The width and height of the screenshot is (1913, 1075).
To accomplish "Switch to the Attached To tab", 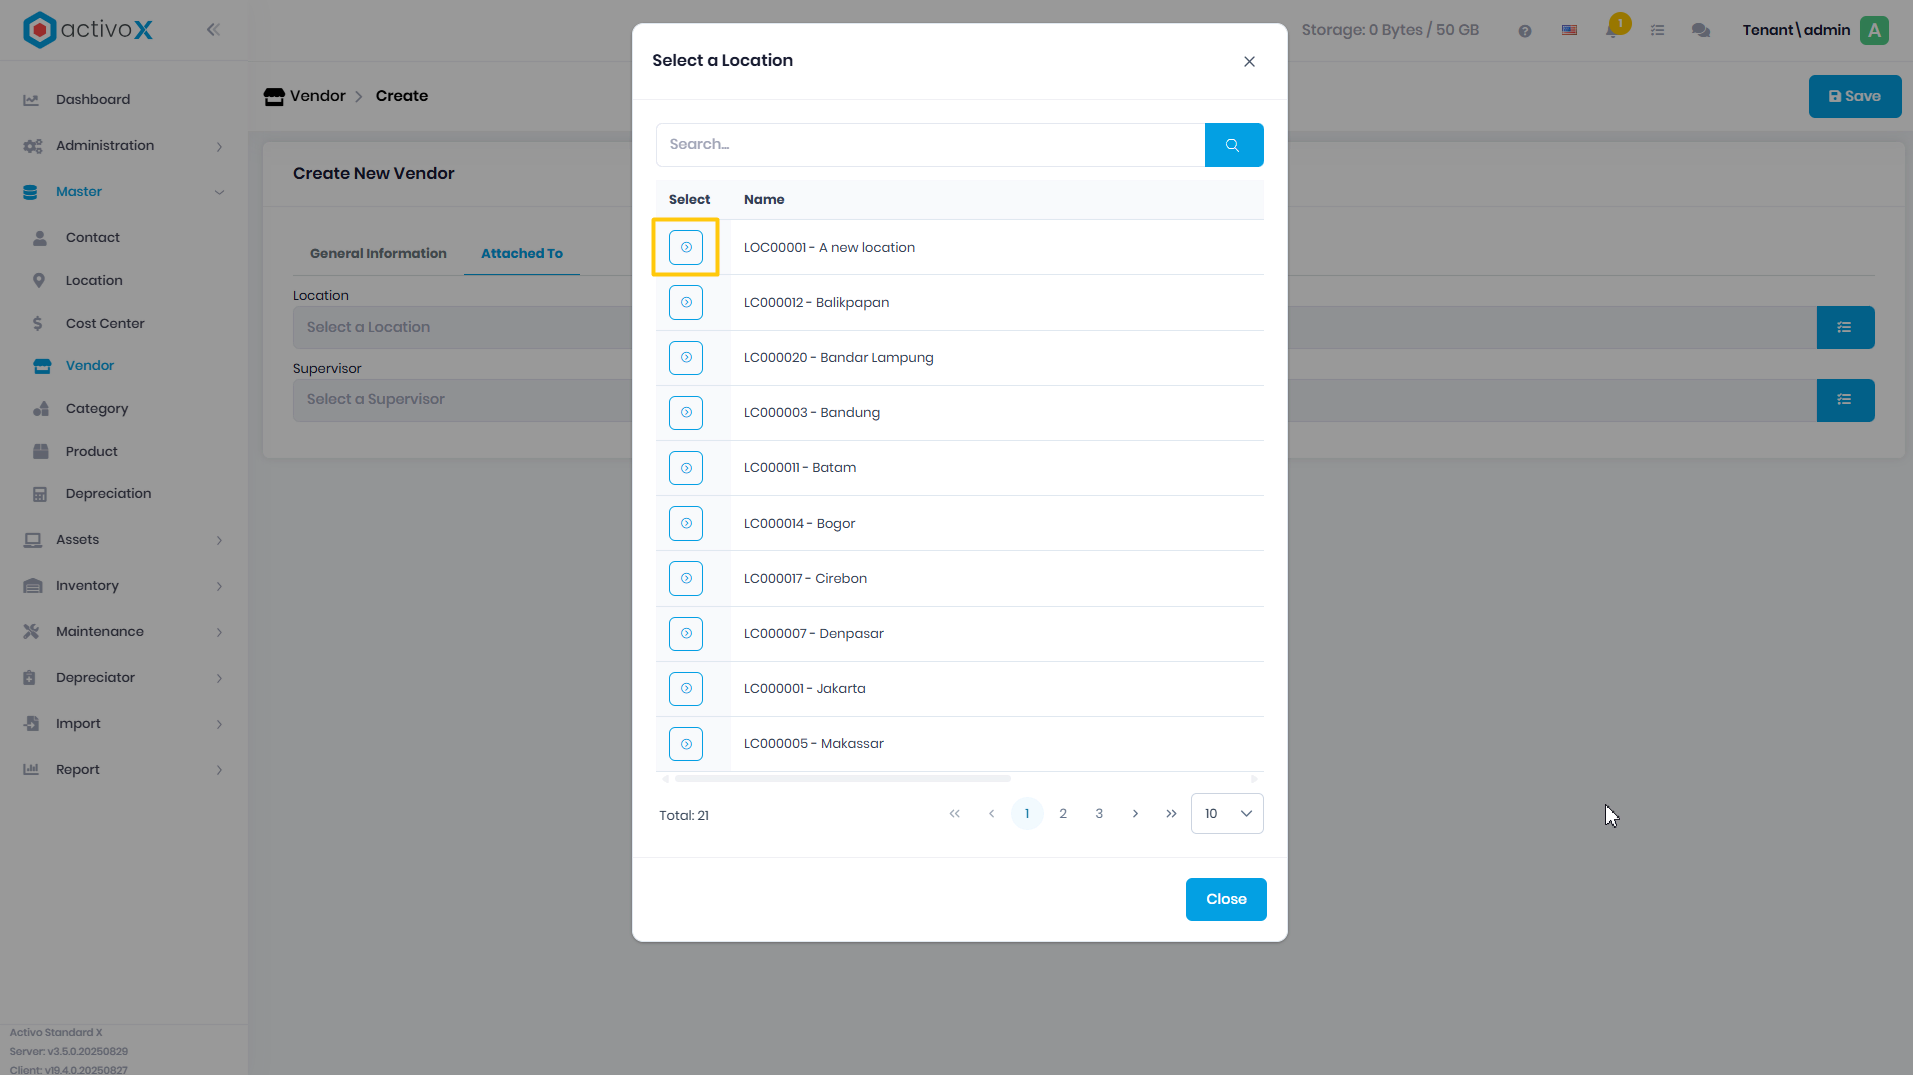I will [x=522, y=253].
